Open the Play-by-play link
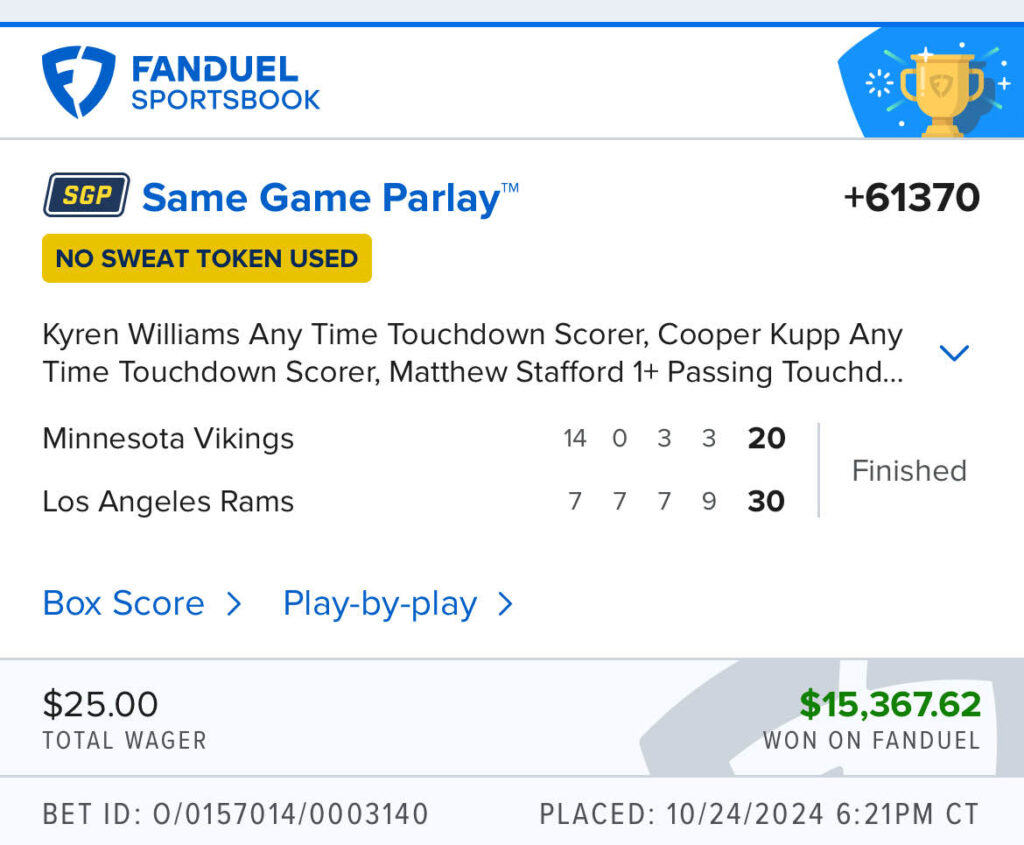1024x845 pixels. tap(380, 603)
